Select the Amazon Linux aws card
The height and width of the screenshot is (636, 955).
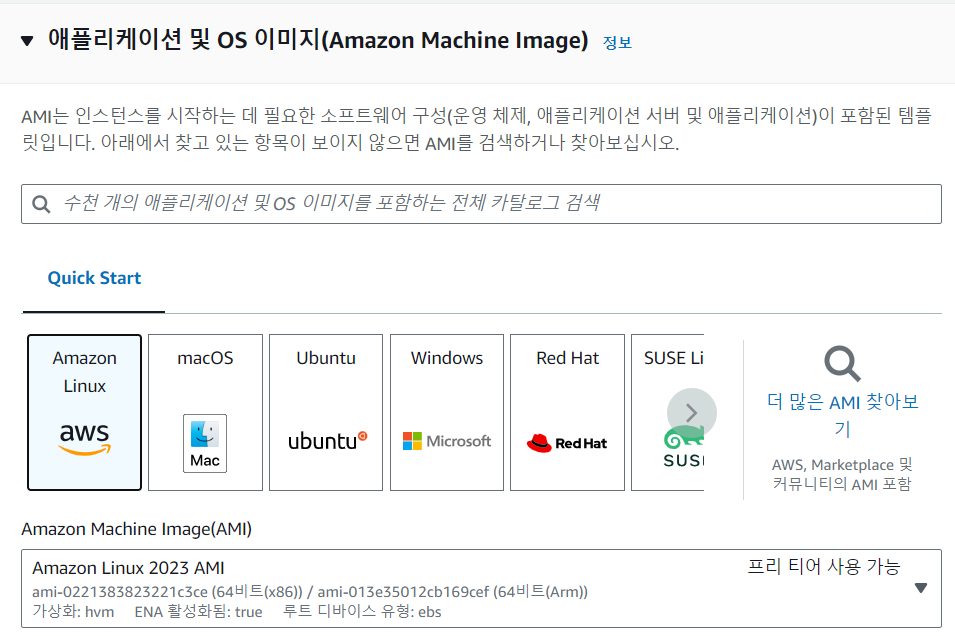85,412
